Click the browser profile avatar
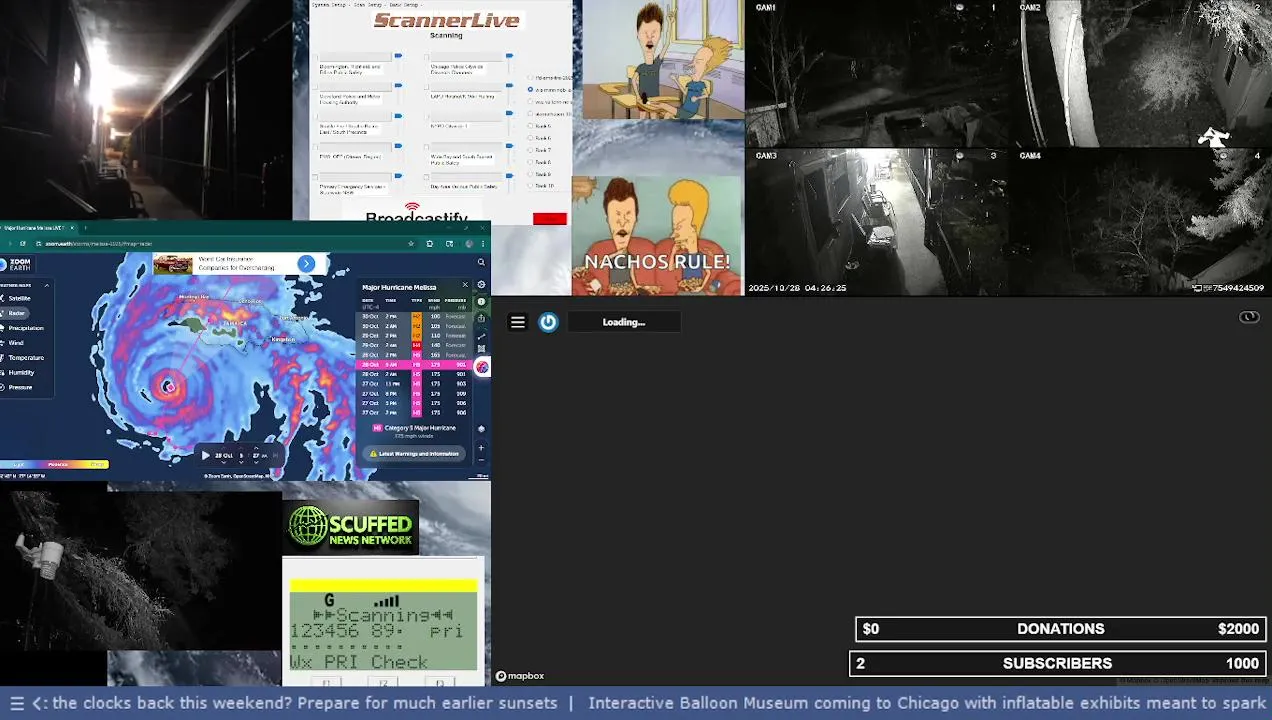 469,243
